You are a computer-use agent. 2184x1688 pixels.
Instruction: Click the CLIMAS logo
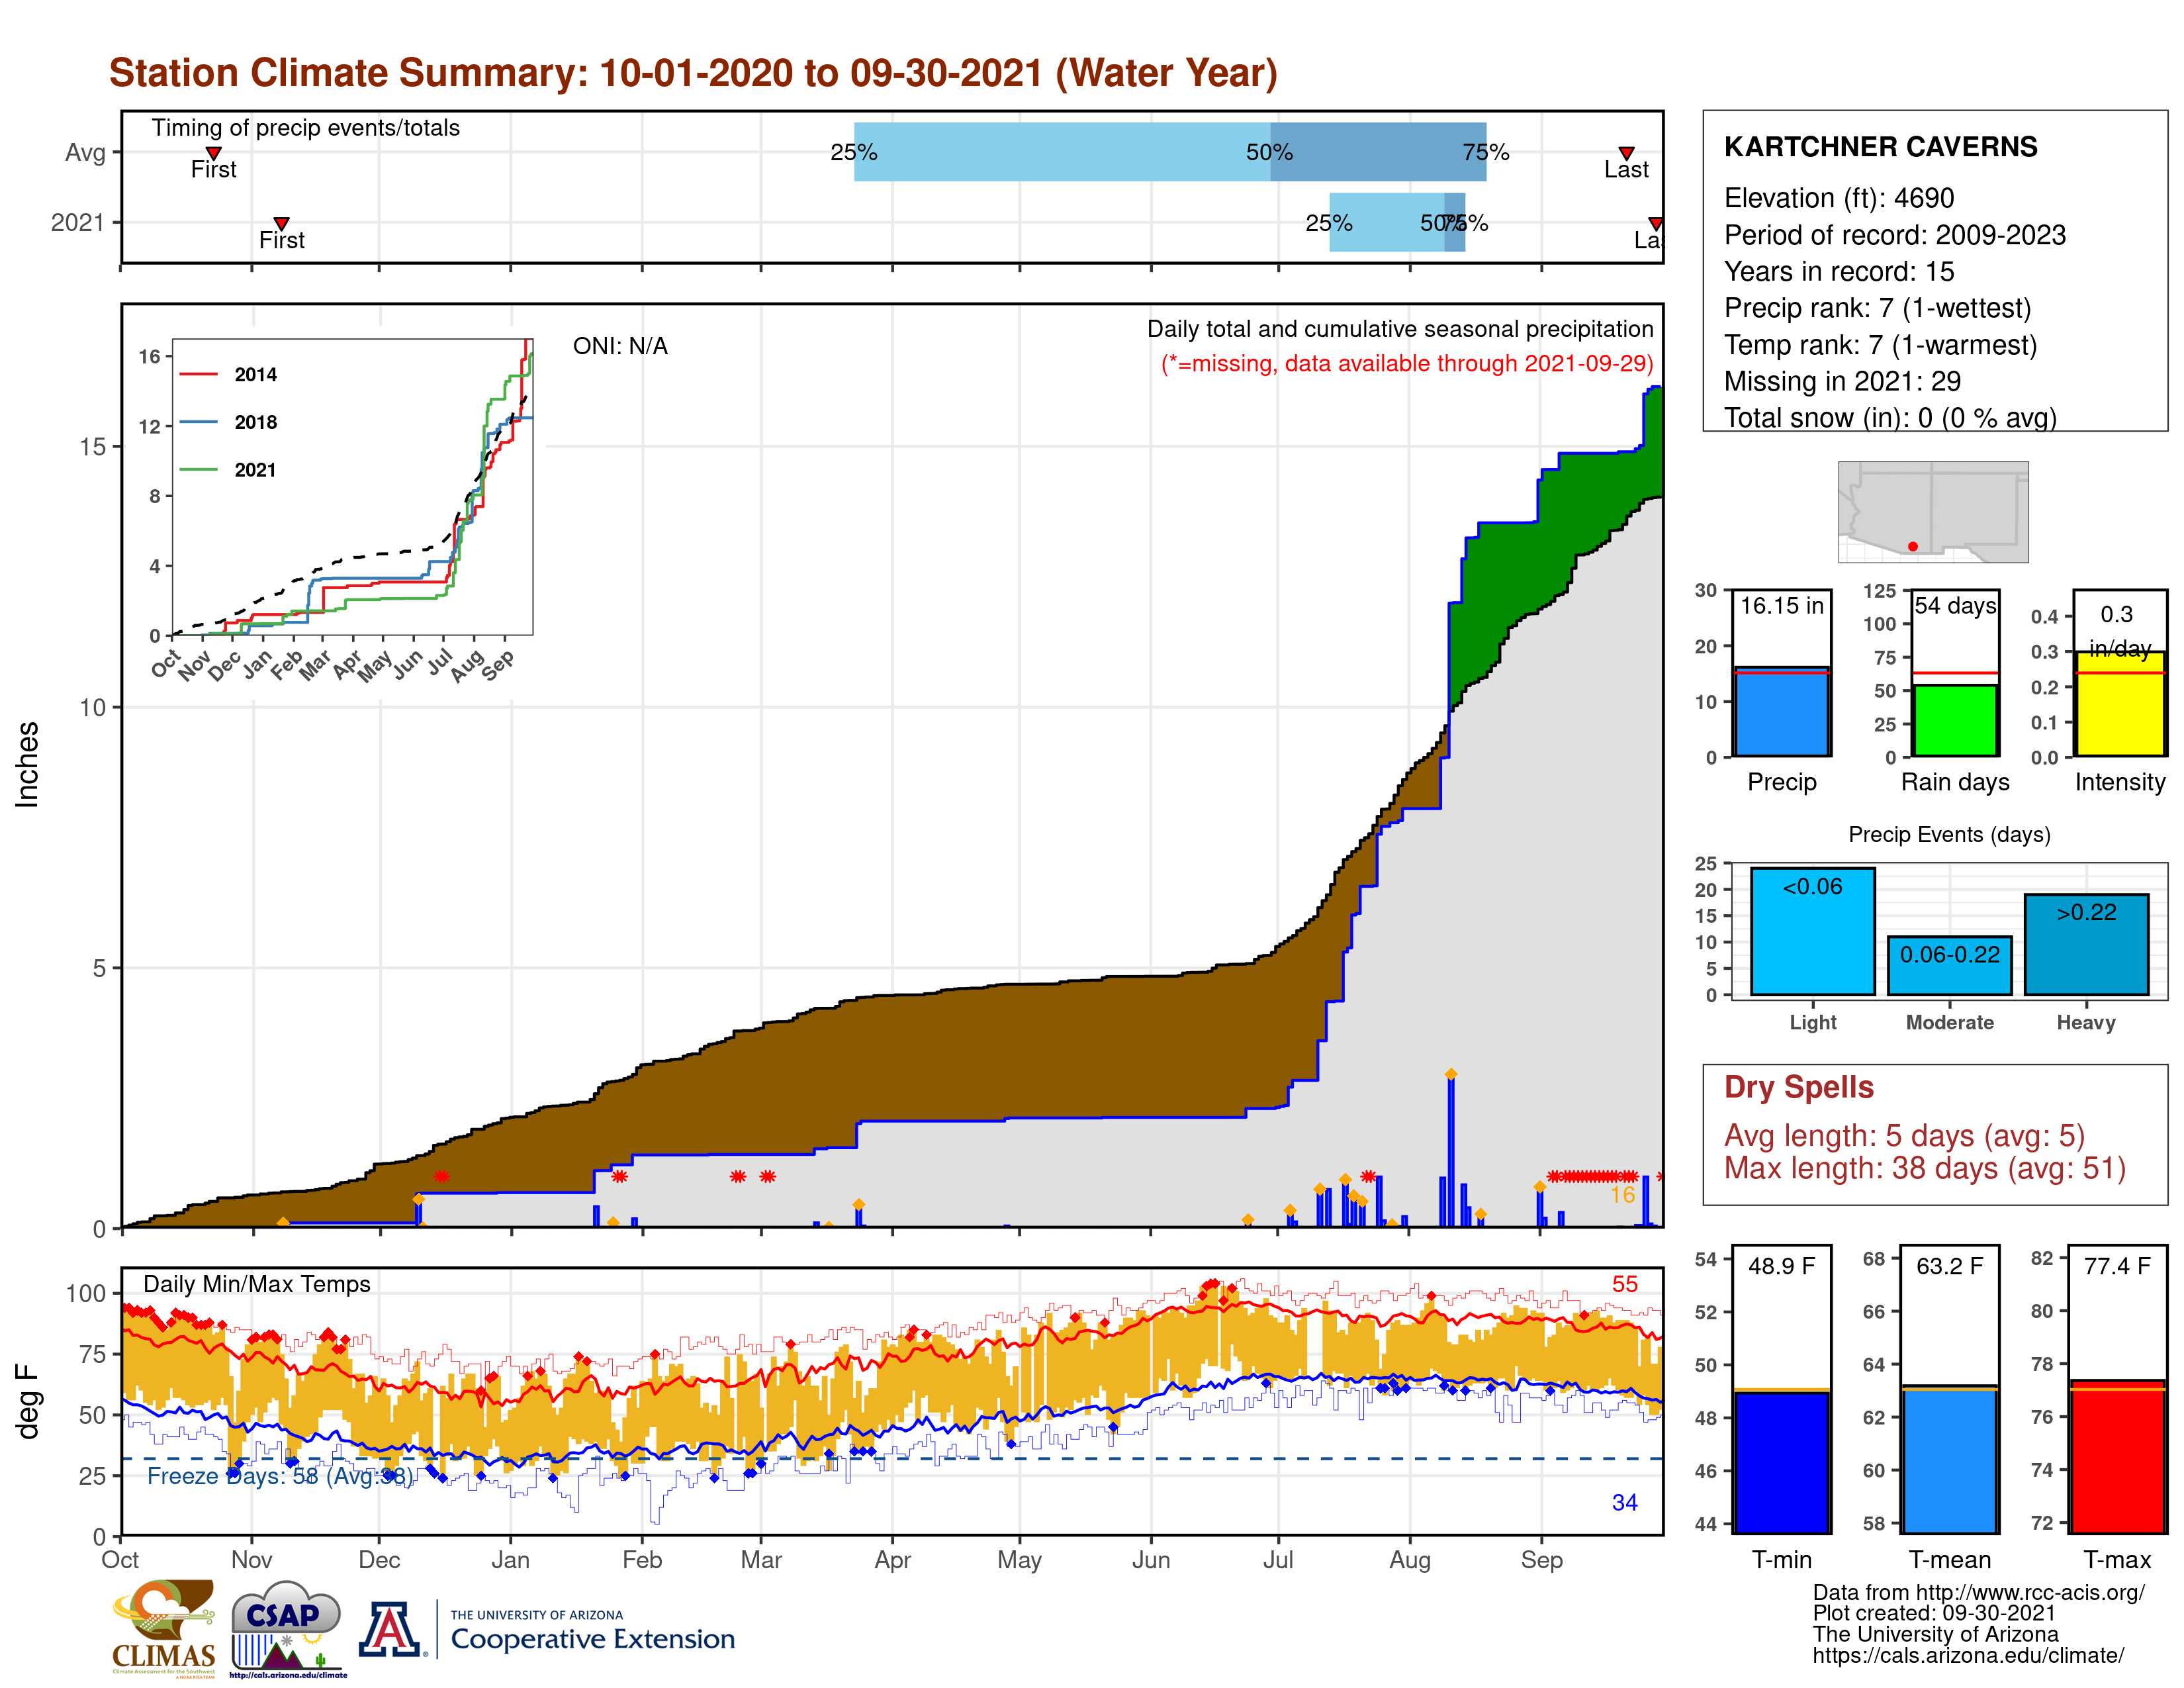pyautogui.click(x=163, y=1628)
